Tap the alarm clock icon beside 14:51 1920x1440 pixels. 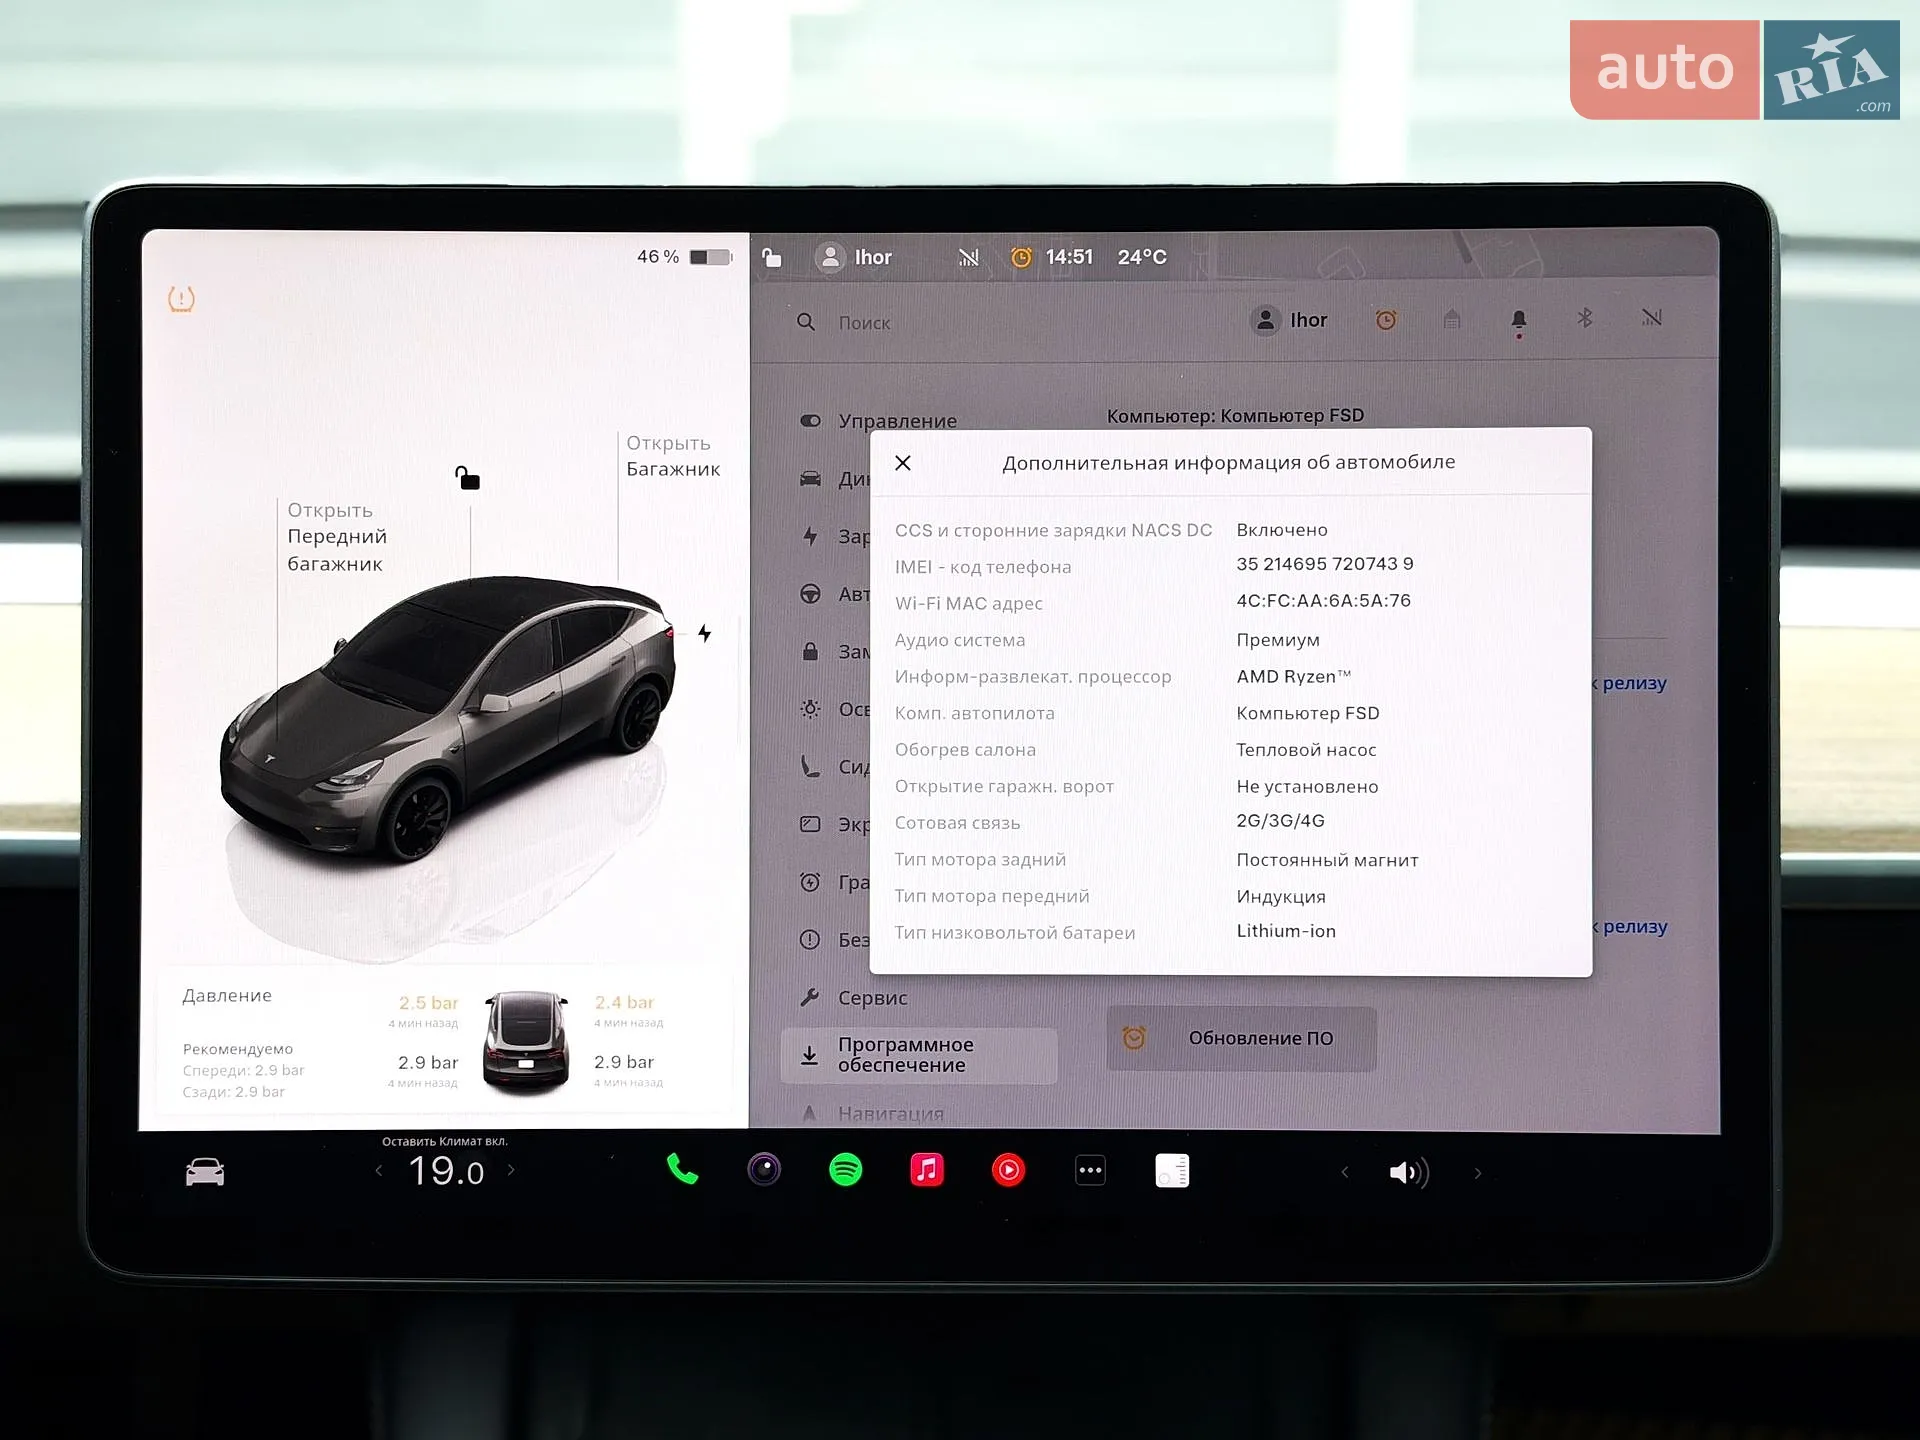tap(1021, 257)
